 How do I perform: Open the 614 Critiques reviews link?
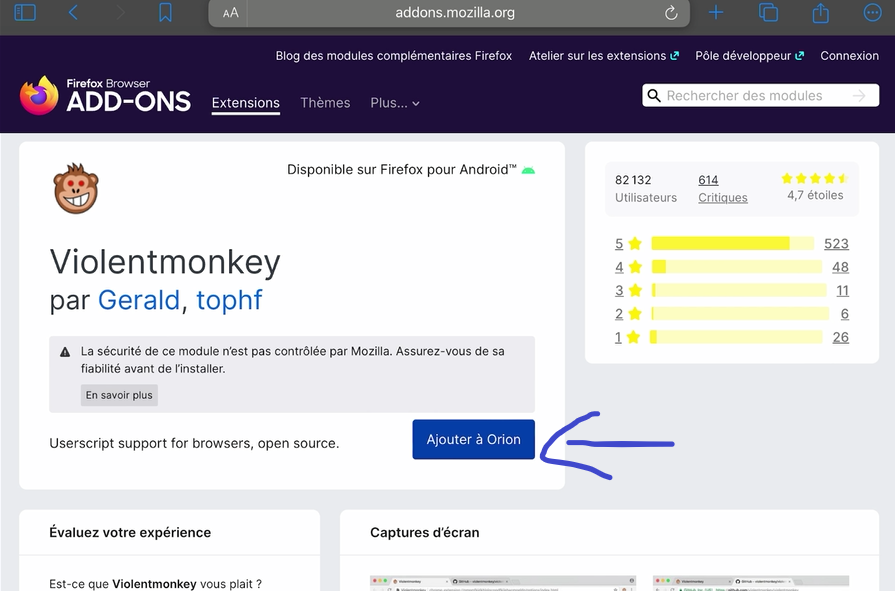(x=722, y=189)
